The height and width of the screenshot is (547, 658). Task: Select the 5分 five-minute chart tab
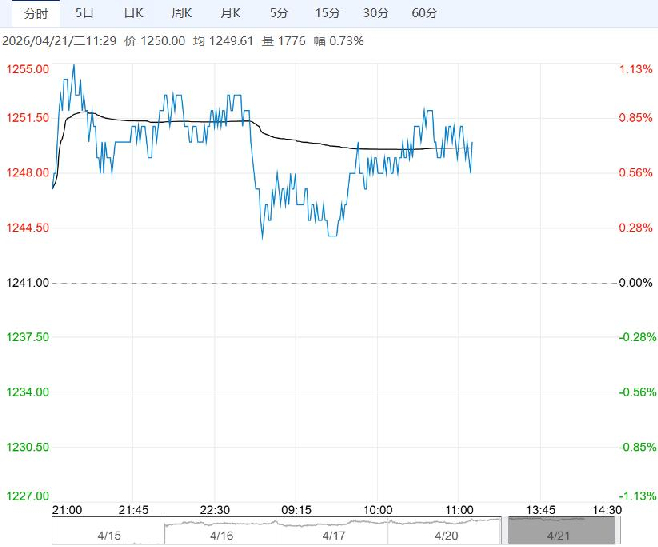point(281,13)
